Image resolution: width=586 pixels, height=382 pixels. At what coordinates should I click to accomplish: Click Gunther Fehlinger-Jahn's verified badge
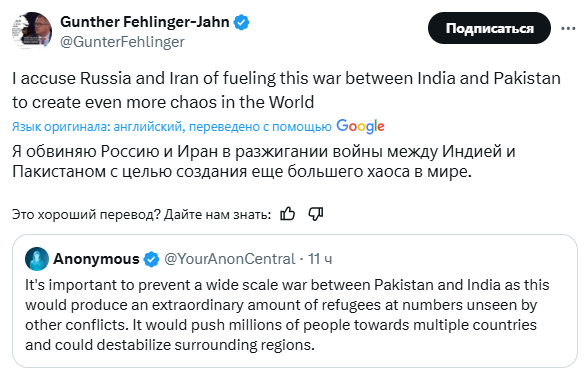[x=241, y=22]
